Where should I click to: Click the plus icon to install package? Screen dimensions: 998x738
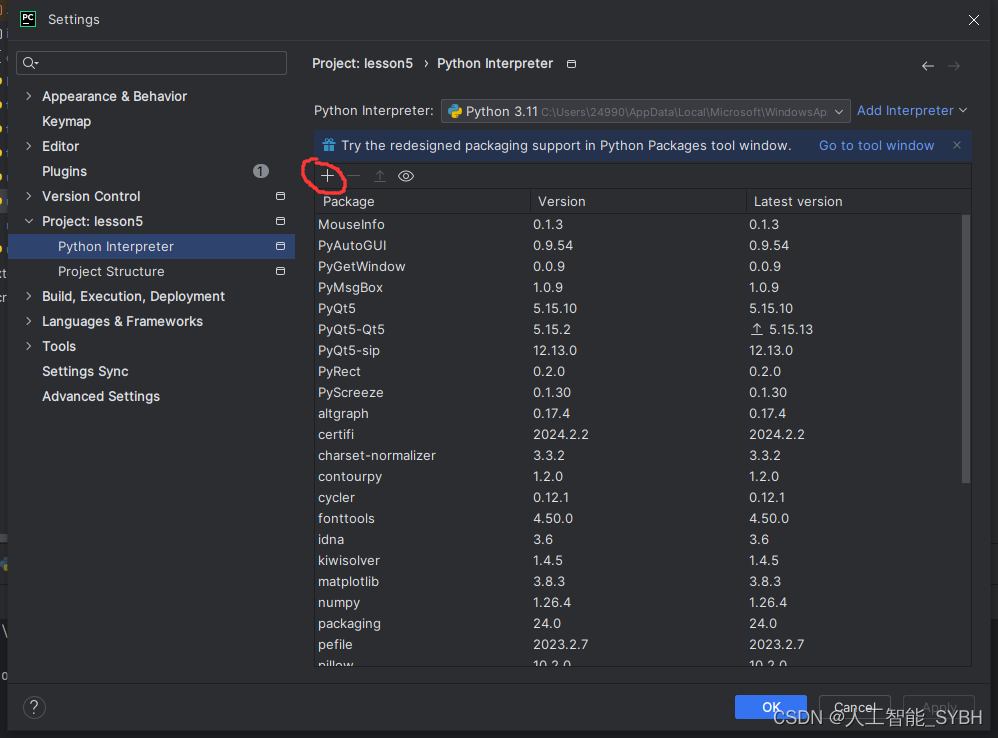(327, 176)
